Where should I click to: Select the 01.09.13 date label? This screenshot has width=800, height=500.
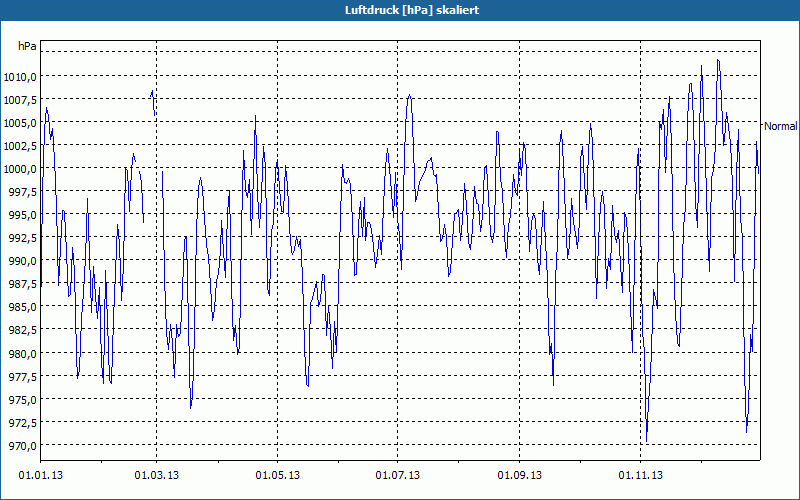tap(520, 476)
